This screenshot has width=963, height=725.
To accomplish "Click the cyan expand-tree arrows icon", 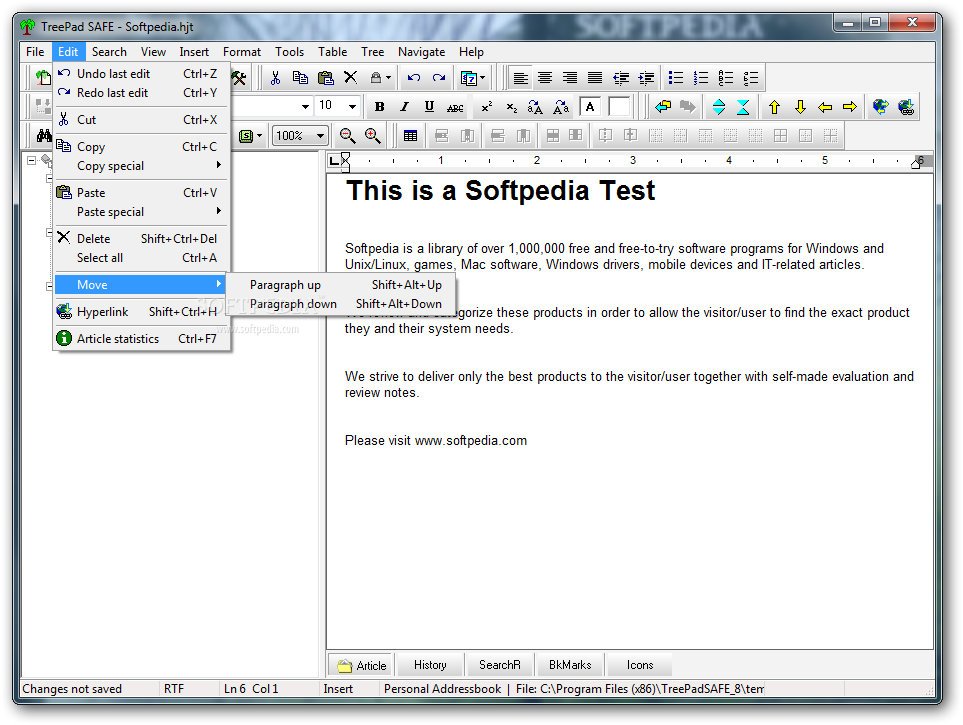I will 719,108.
